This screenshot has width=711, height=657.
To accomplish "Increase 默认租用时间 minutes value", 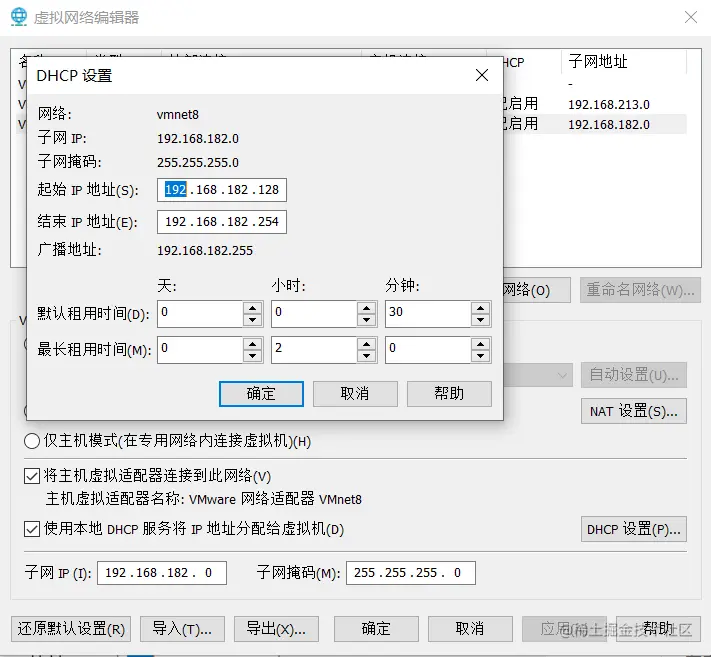I will (x=480, y=308).
